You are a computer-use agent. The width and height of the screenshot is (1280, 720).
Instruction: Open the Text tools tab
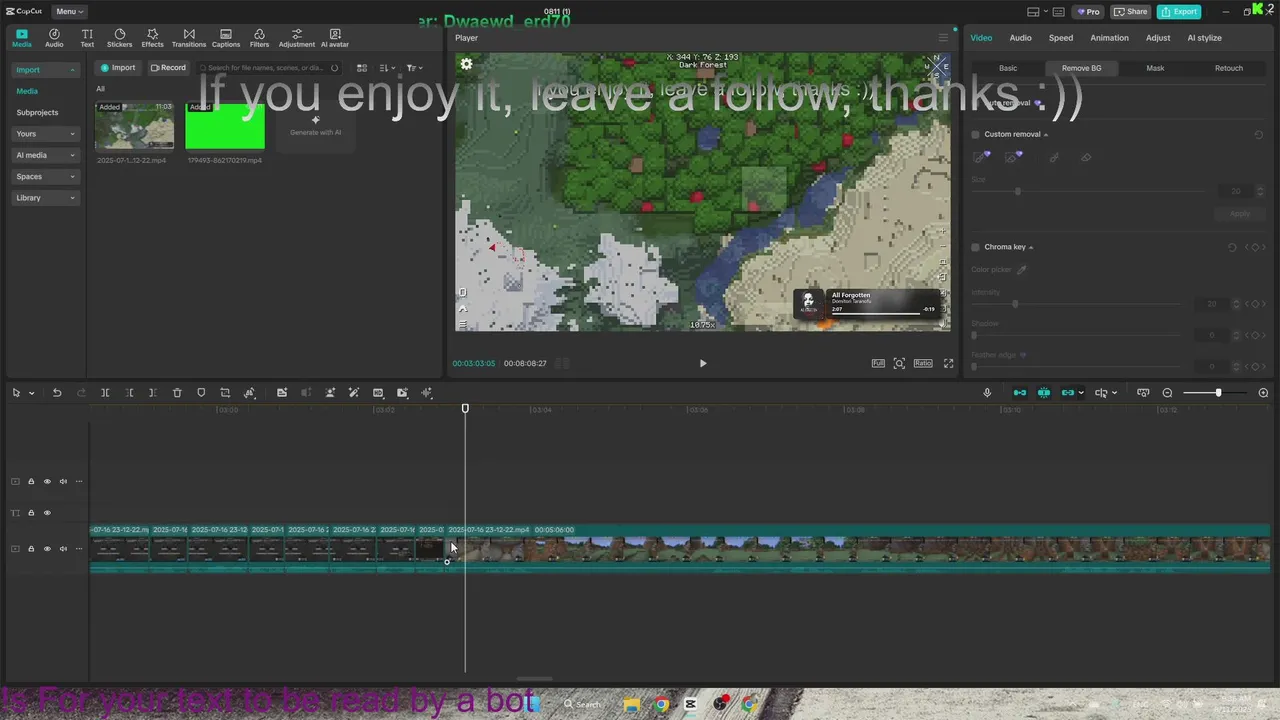87,38
